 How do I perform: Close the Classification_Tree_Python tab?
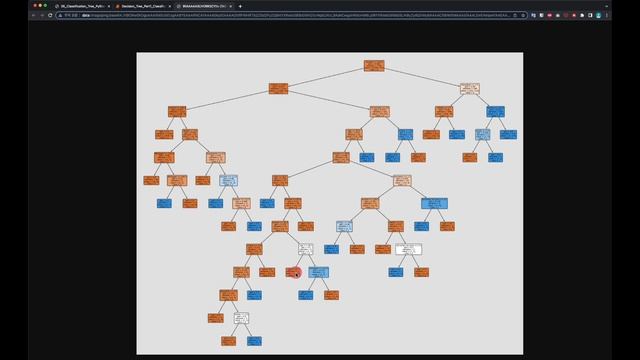coord(109,6)
